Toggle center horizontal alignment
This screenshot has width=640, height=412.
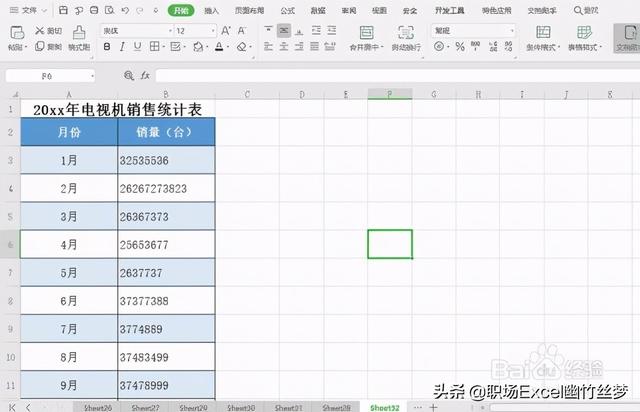click(284, 47)
